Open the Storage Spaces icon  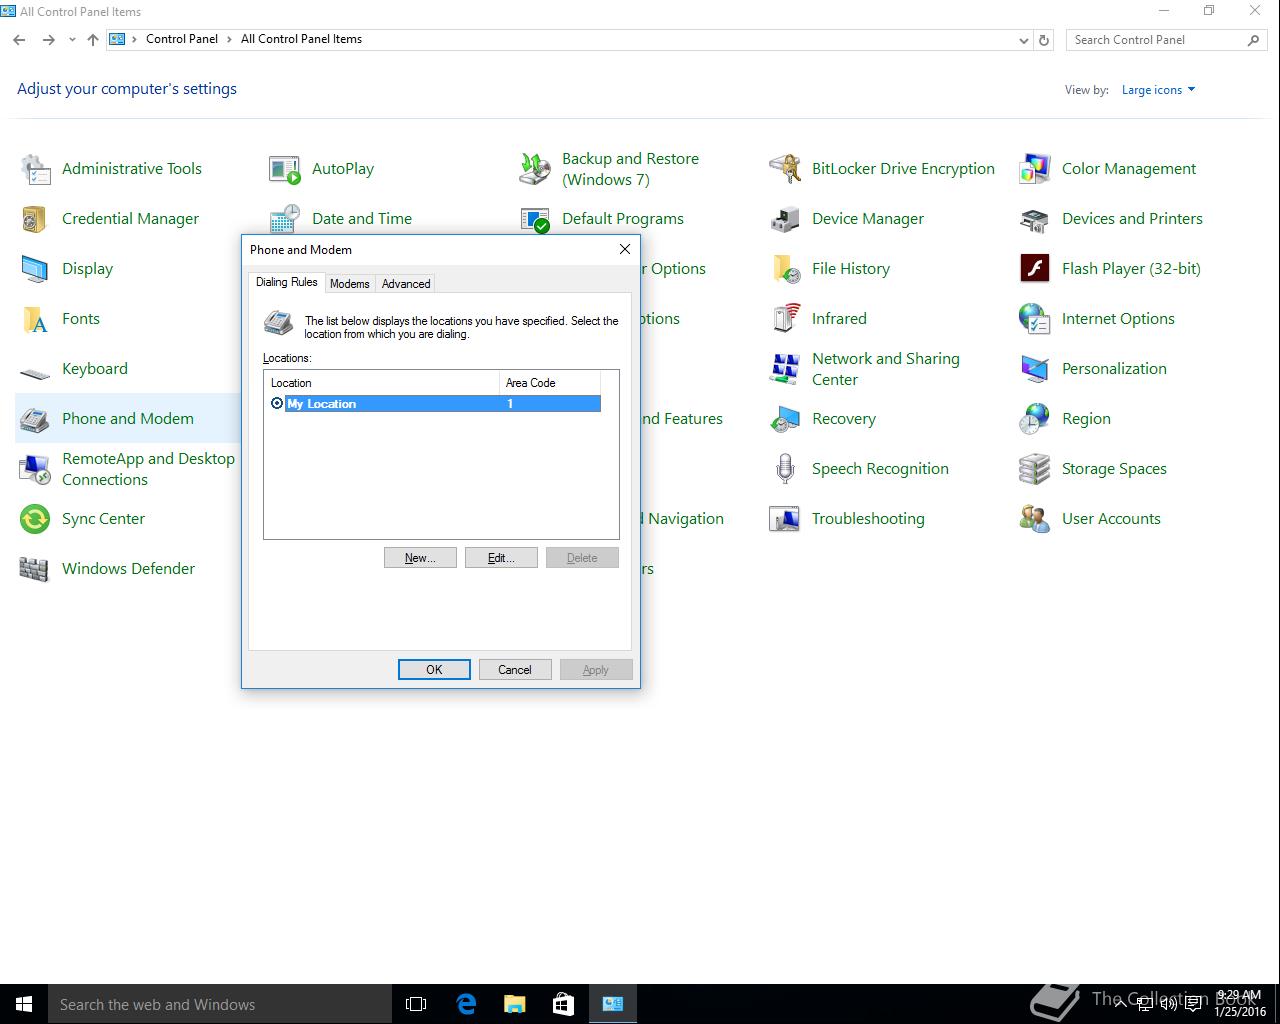pos(1035,469)
